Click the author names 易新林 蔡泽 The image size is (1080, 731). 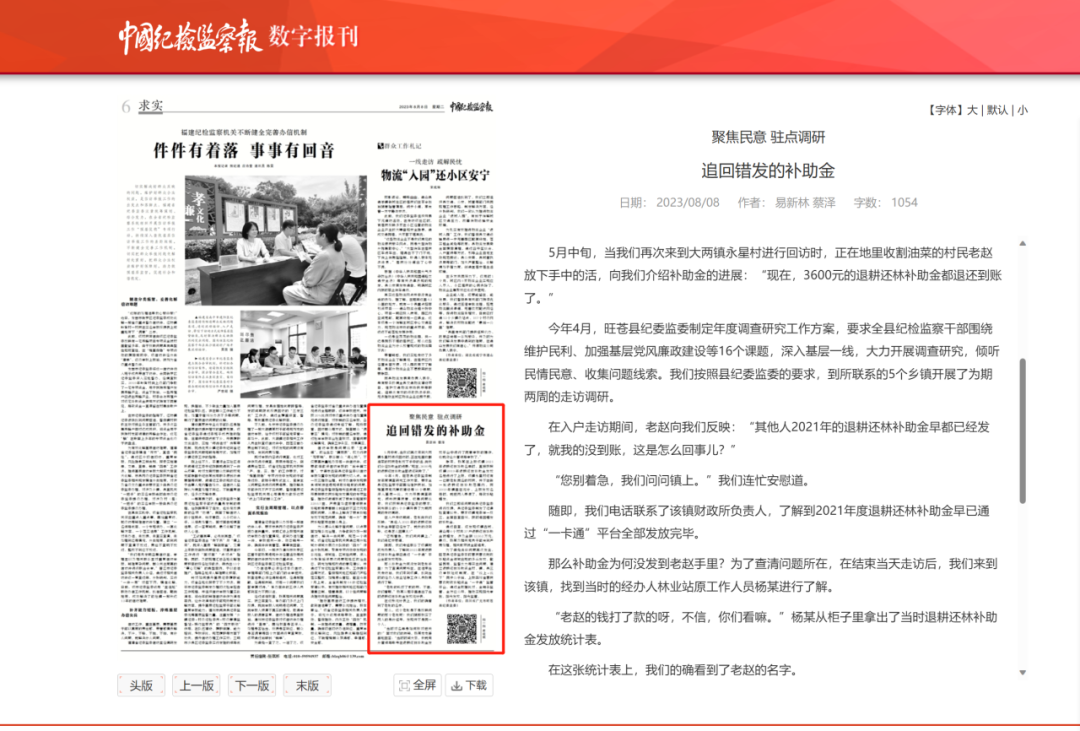click(x=805, y=203)
